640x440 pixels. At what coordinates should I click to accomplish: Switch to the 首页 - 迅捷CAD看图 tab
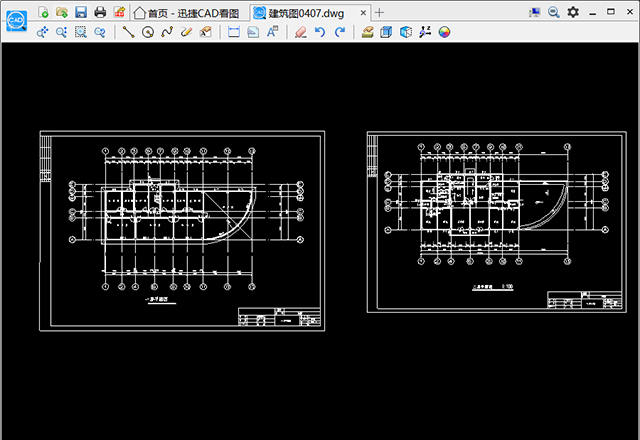[x=187, y=13]
